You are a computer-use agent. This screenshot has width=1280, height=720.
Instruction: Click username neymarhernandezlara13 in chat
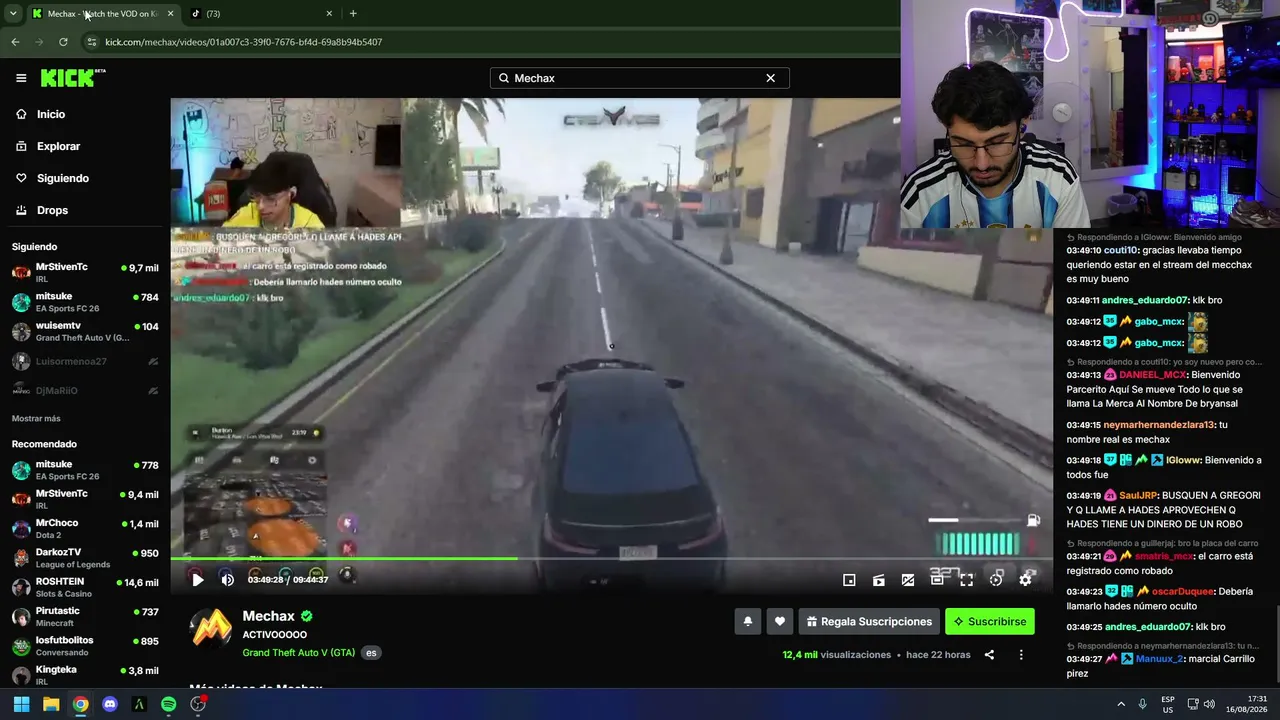1159,425
